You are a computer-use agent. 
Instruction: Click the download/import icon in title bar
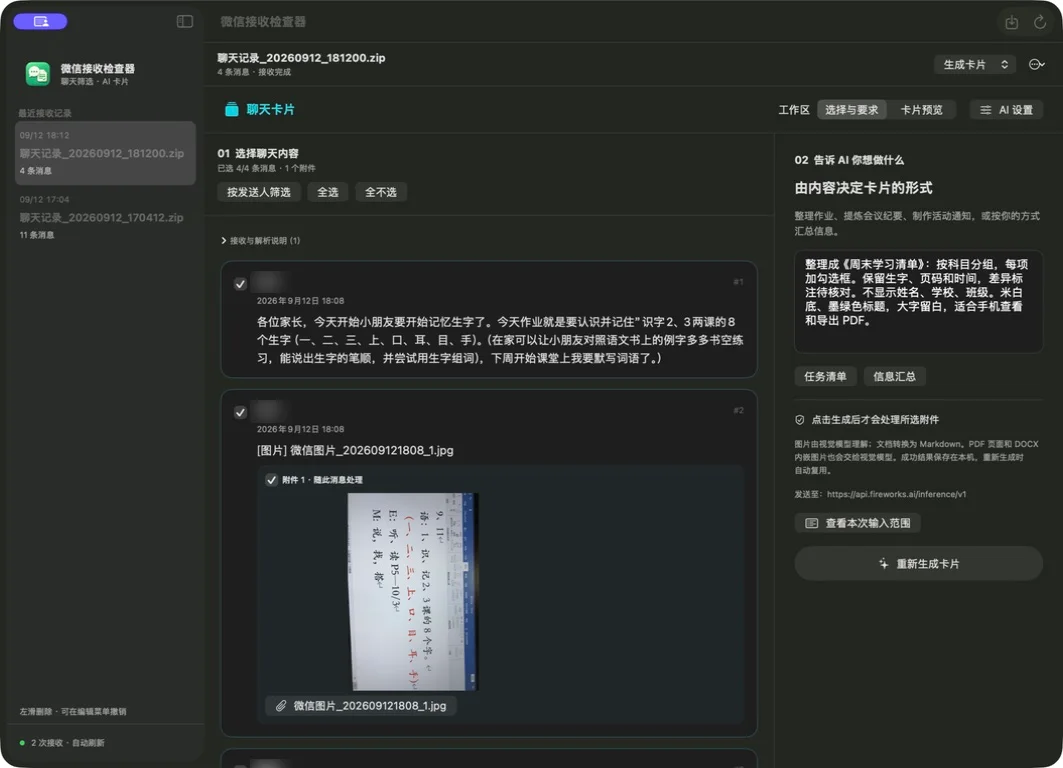click(x=1011, y=22)
